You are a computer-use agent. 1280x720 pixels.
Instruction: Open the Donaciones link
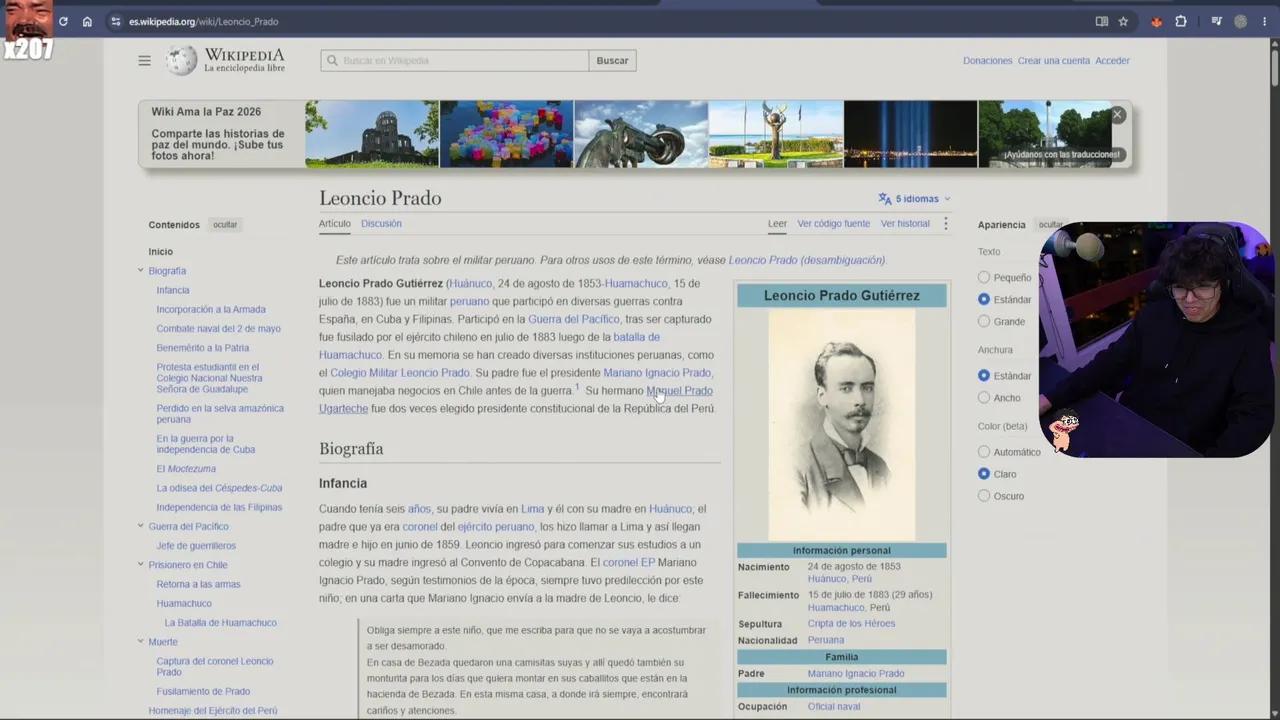coord(988,61)
